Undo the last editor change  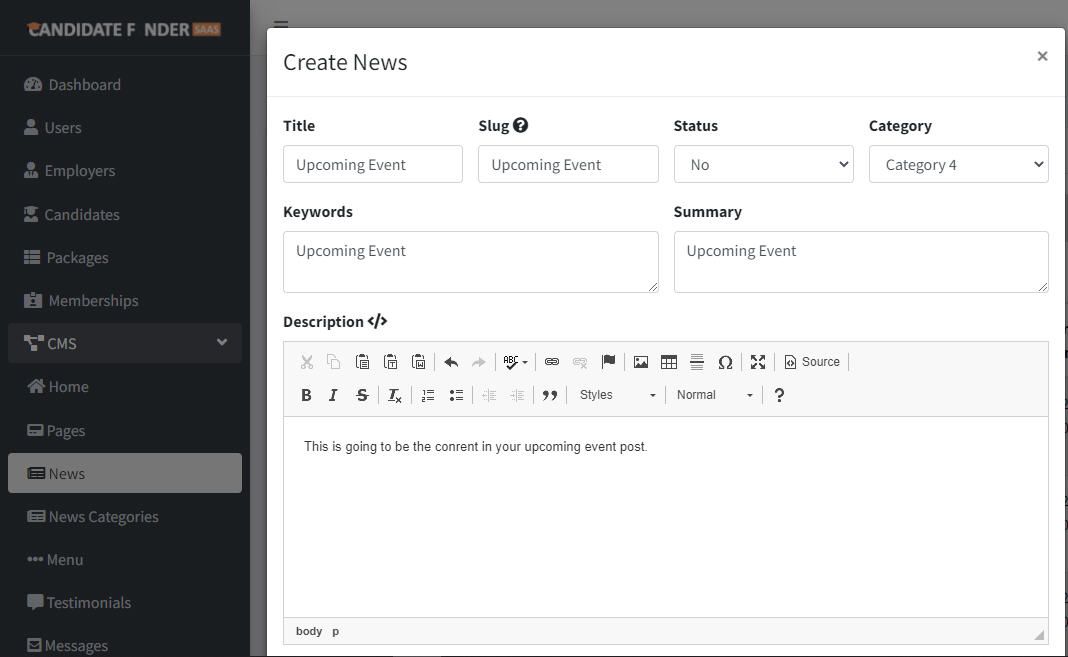[x=451, y=362]
